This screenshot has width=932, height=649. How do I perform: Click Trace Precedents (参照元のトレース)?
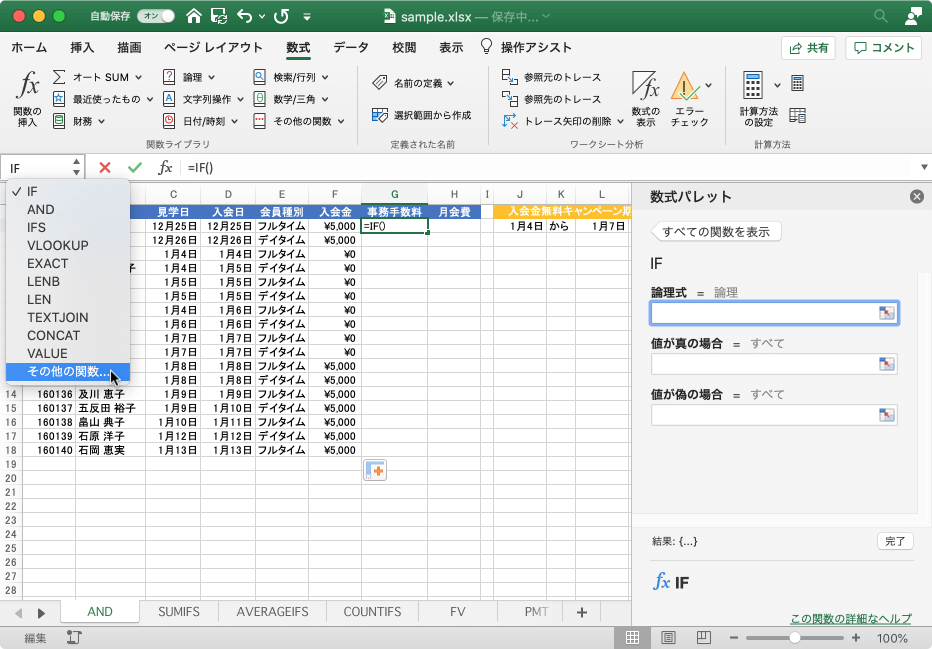551,77
